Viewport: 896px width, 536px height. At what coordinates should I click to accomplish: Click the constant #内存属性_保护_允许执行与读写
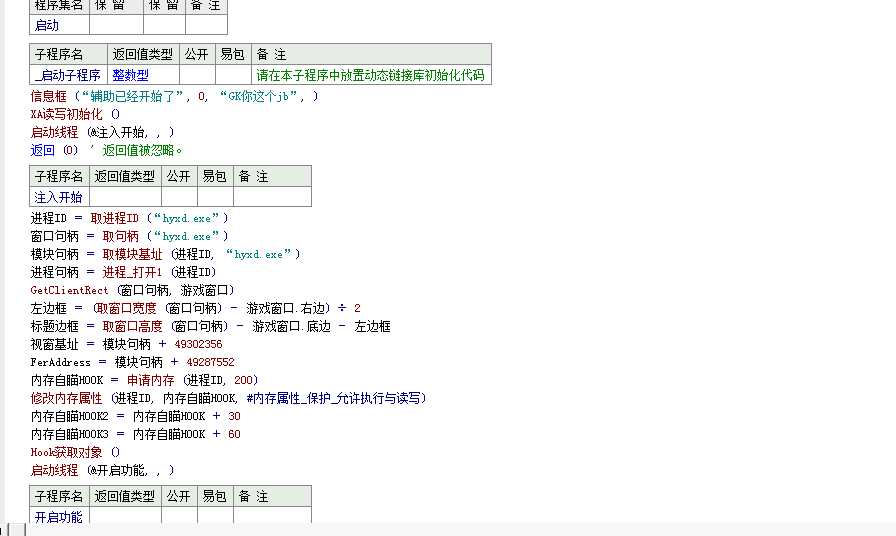333,398
